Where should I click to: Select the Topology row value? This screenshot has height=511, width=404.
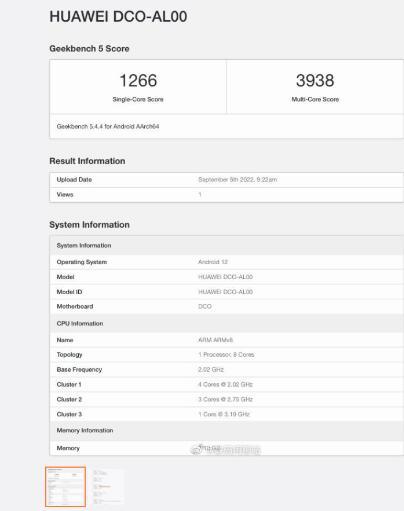click(226, 355)
